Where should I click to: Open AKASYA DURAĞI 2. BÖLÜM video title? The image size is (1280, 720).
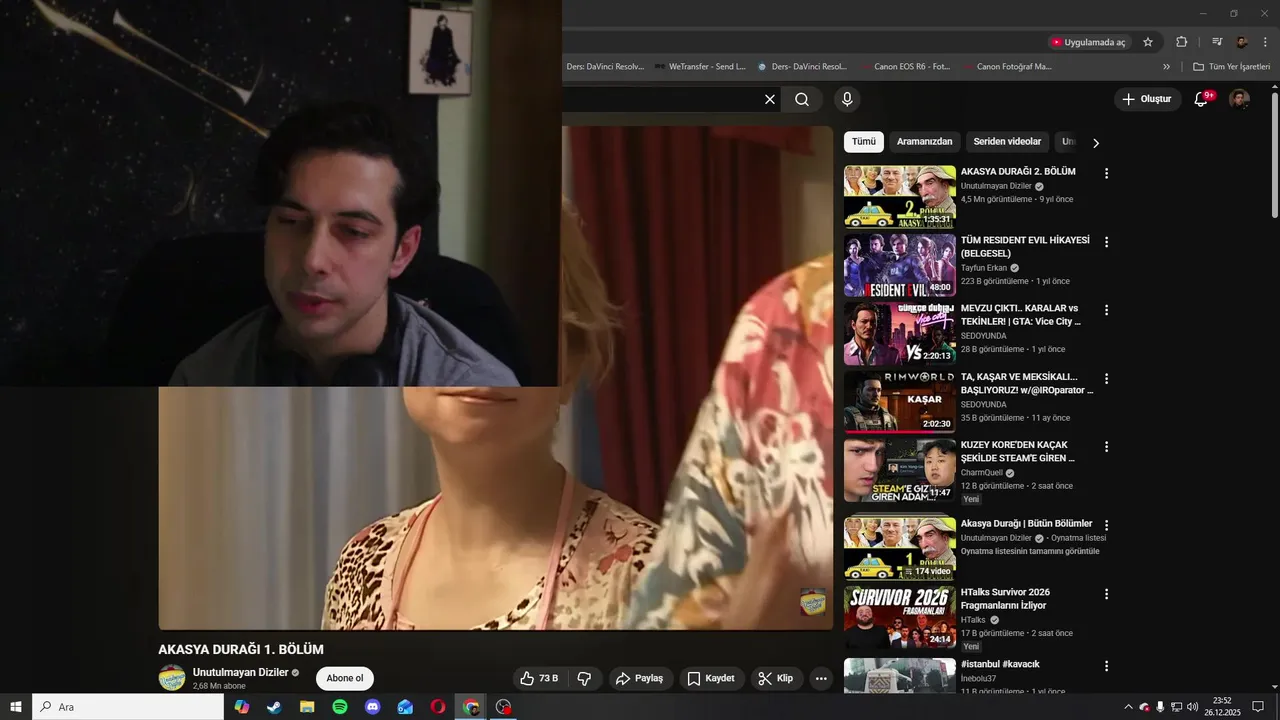click(1018, 171)
